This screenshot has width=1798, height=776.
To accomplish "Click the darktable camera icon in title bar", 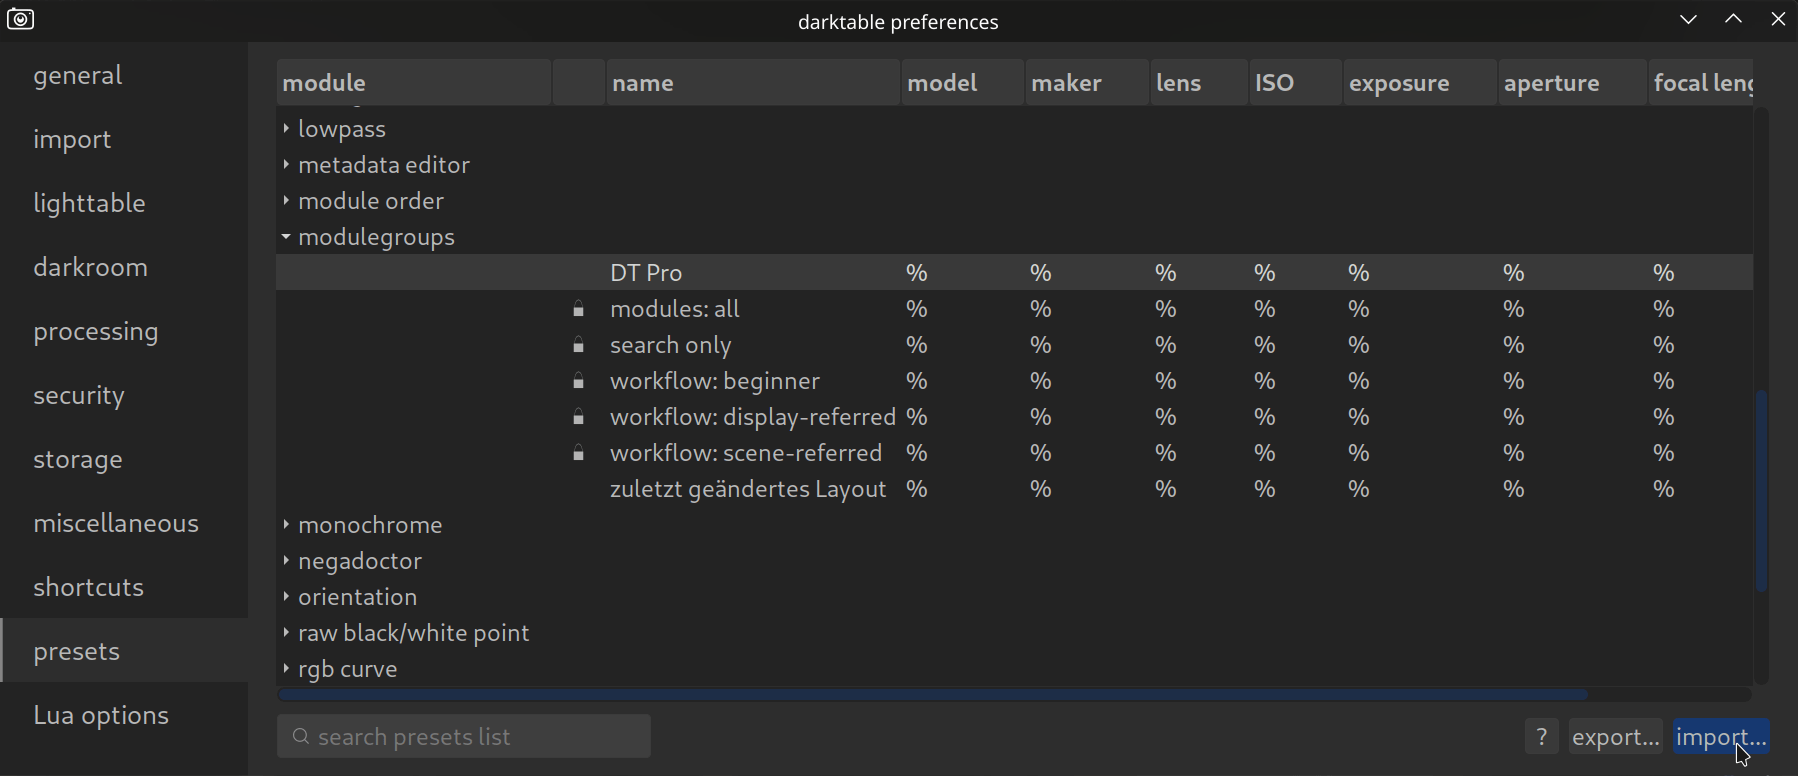I will click(x=20, y=20).
